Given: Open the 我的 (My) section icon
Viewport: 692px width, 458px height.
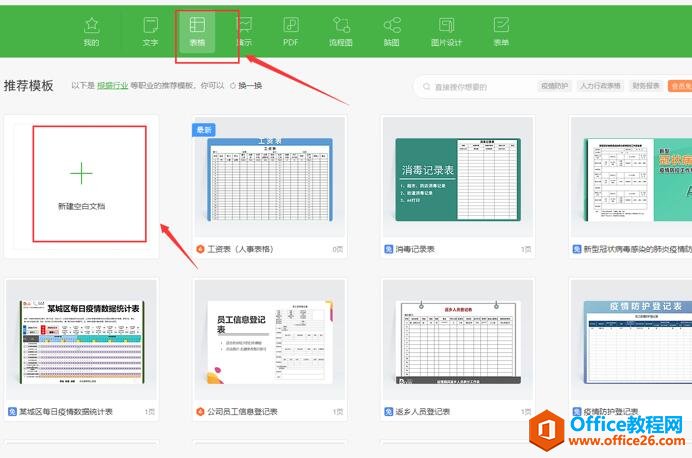Looking at the screenshot, I should pos(92,31).
